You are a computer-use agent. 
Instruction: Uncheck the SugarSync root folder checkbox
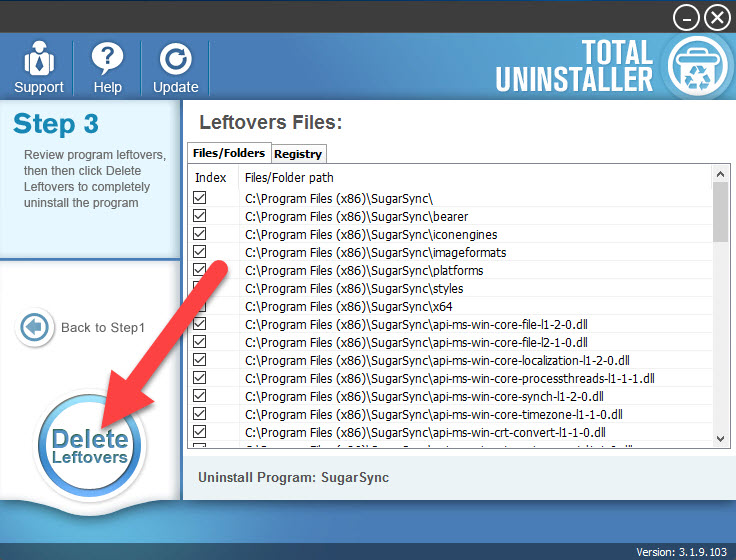tap(199, 198)
